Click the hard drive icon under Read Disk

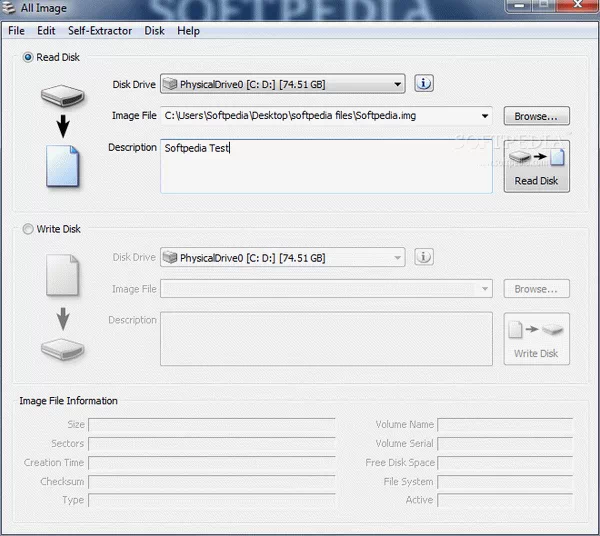tap(62, 96)
